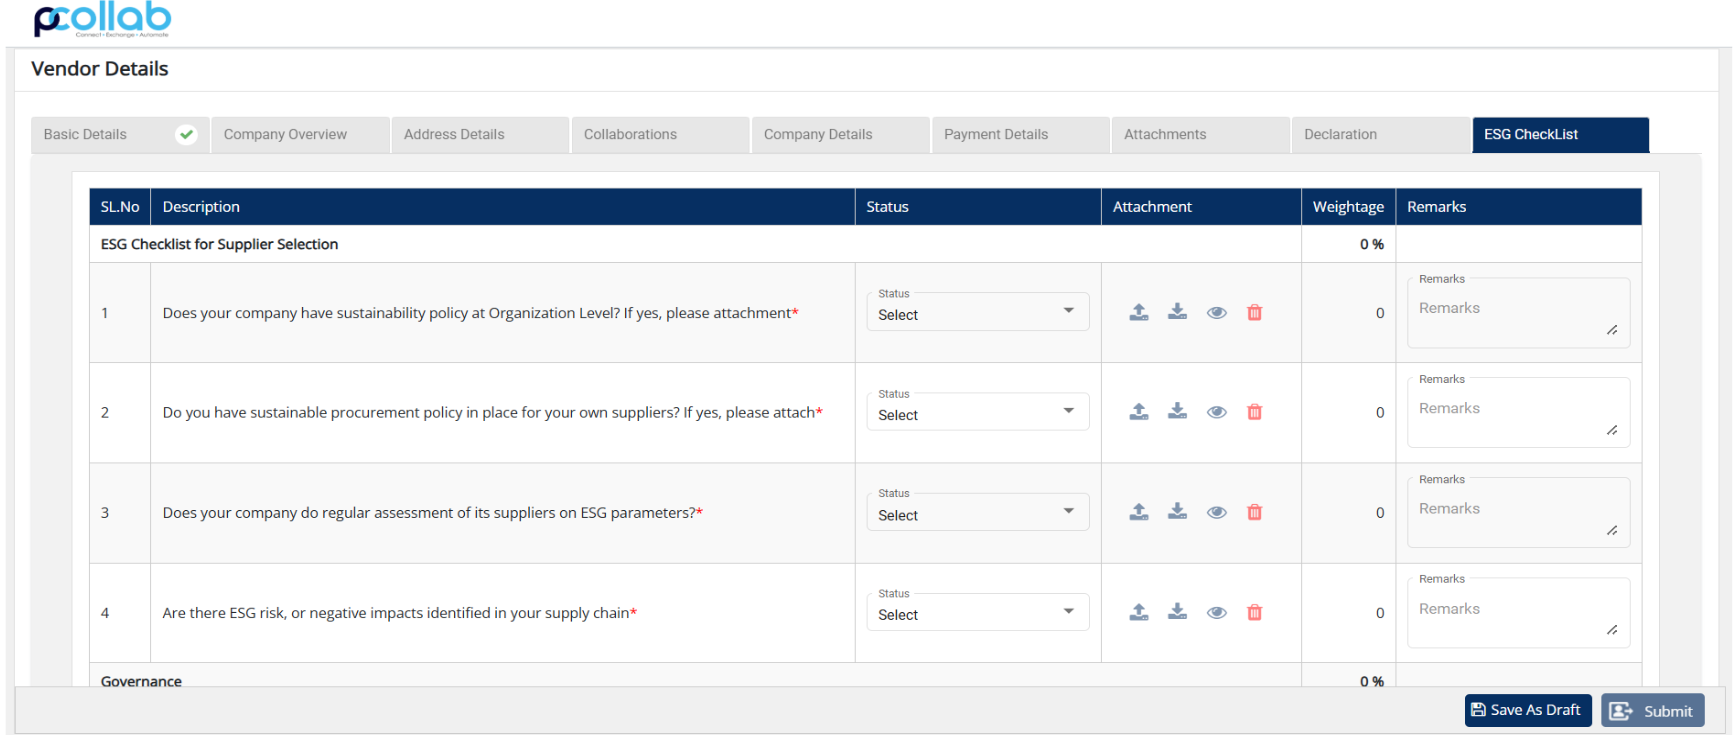Click the green checkmark on Basic Details tab
Viewport: 1735px width, 735px height.
(x=186, y=134)
